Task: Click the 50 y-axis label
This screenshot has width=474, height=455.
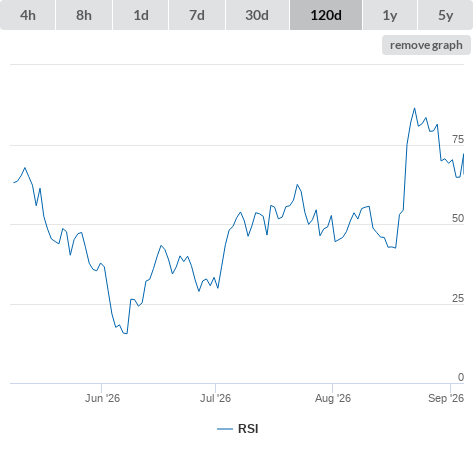Action: pos(458,218)
